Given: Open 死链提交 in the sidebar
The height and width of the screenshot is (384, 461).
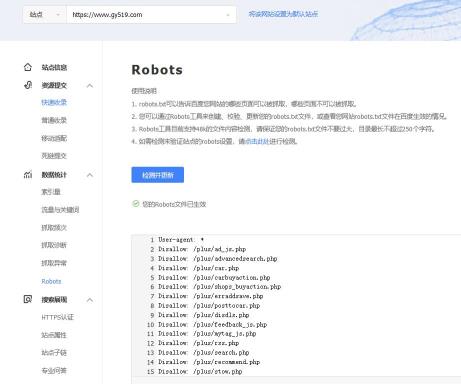Looking at the screenshot, I should pyautogui.click(x=54, y=156).
